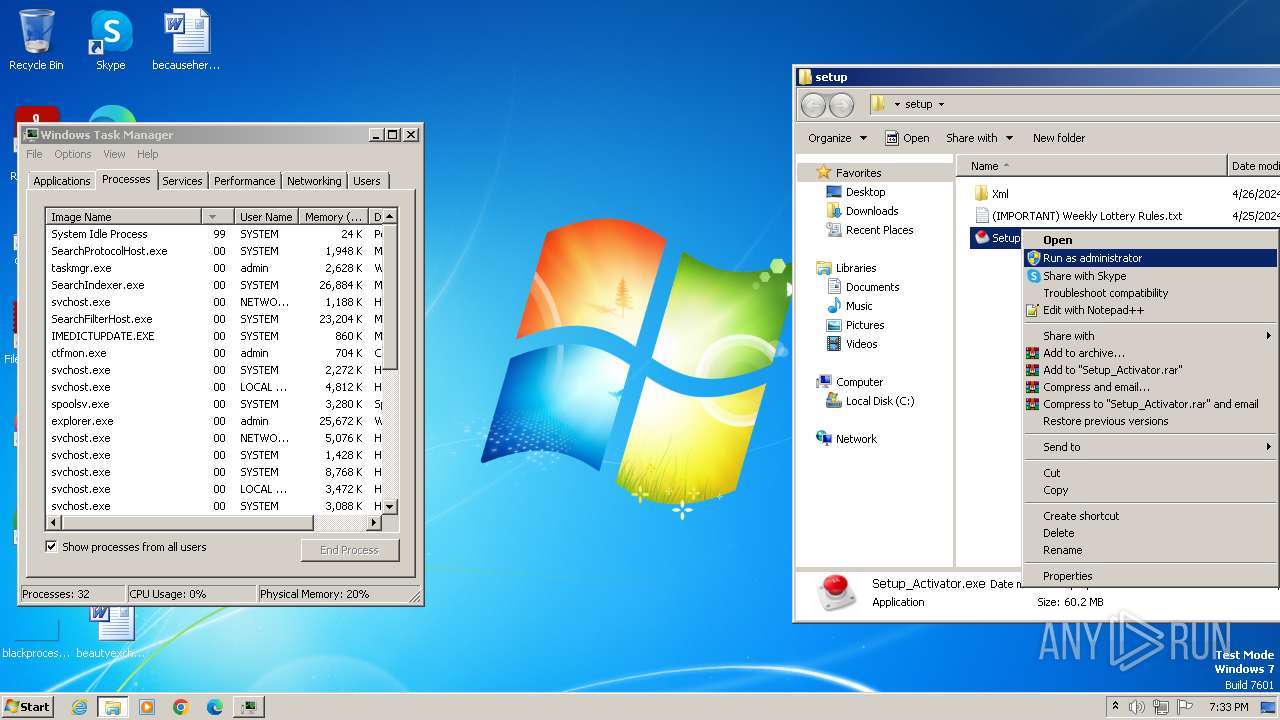Switch to Task Manager taskbar button
This screenshot has height=720, width=1280.
pos(249,707)
